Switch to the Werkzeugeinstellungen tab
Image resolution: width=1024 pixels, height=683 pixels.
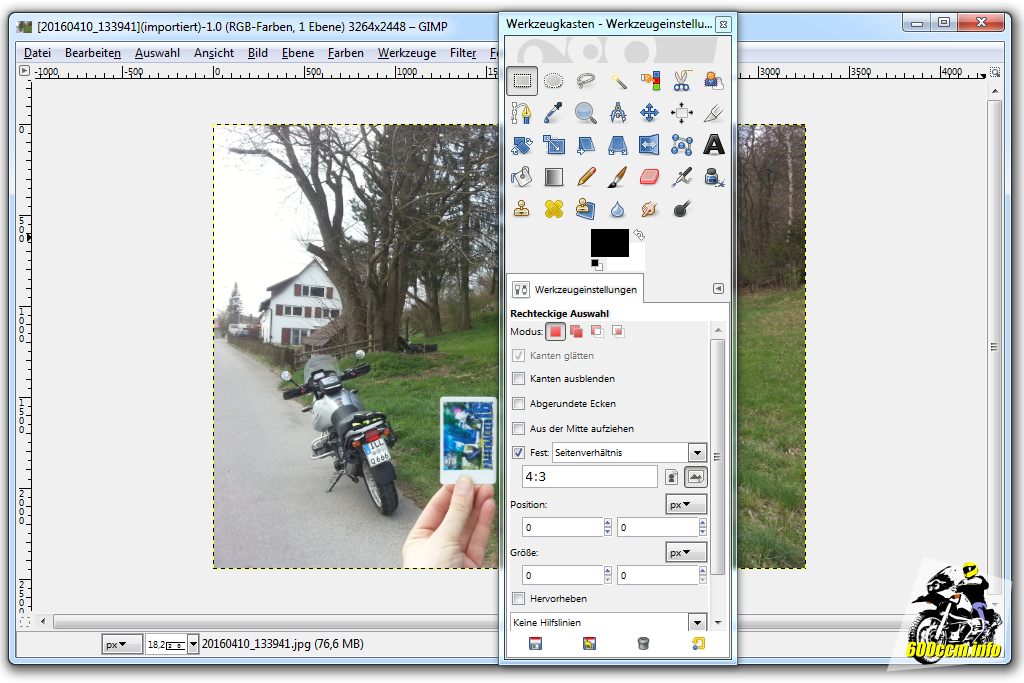click(575, 289)
